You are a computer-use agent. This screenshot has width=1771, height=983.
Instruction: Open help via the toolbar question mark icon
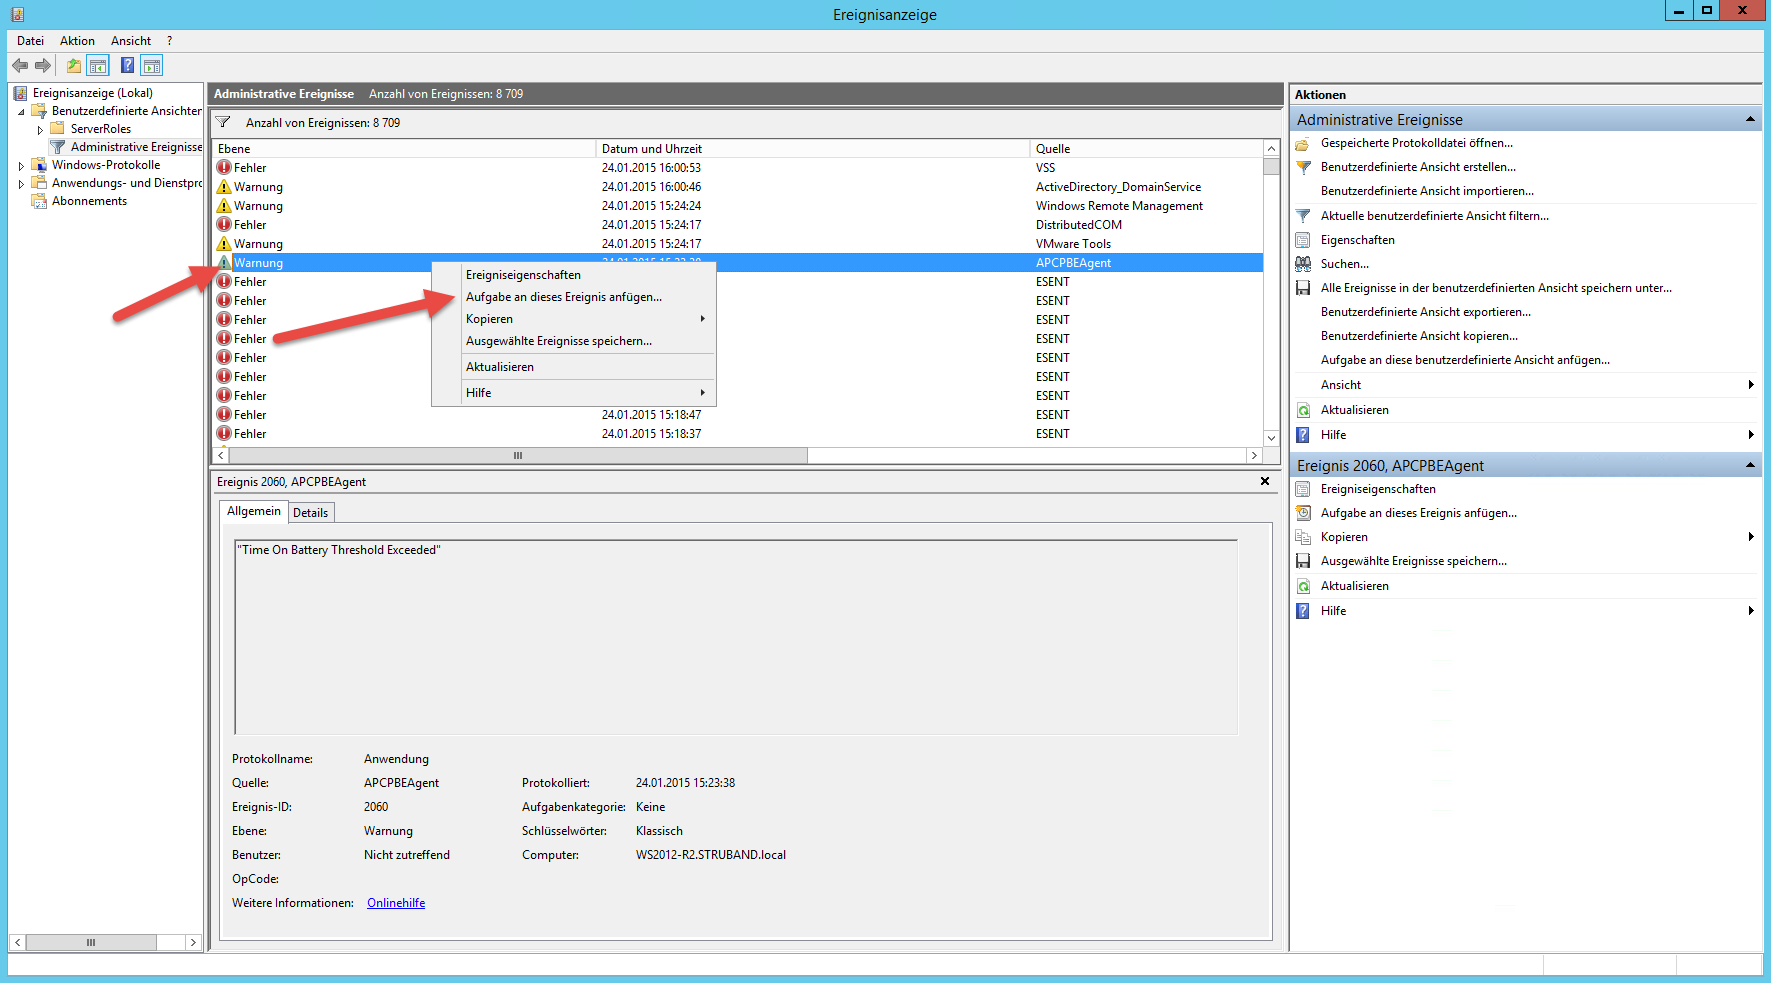coord(127,66)
